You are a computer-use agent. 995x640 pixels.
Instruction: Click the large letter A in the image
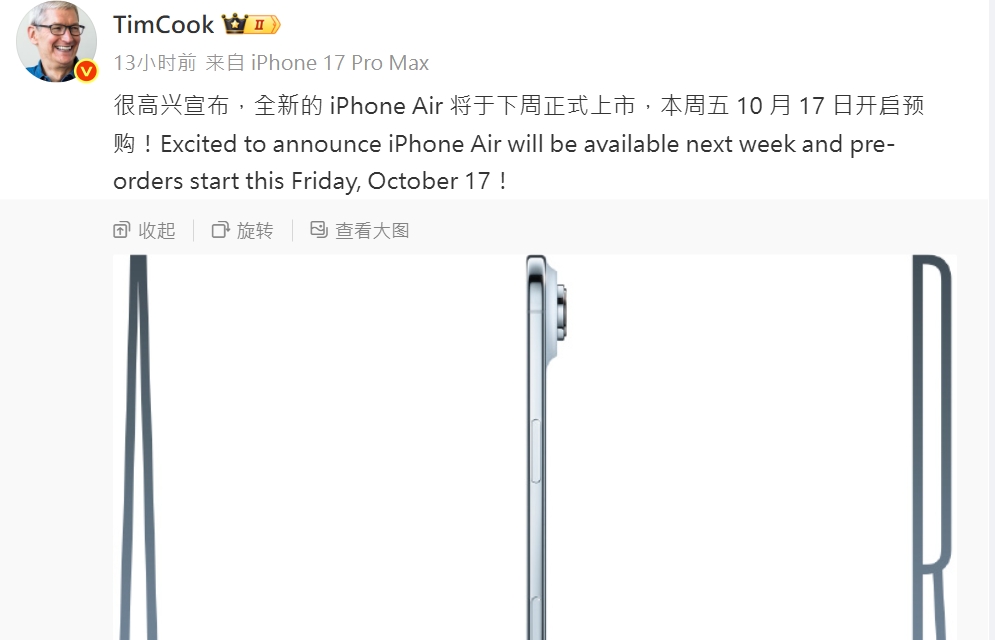[x=139, y=447]
